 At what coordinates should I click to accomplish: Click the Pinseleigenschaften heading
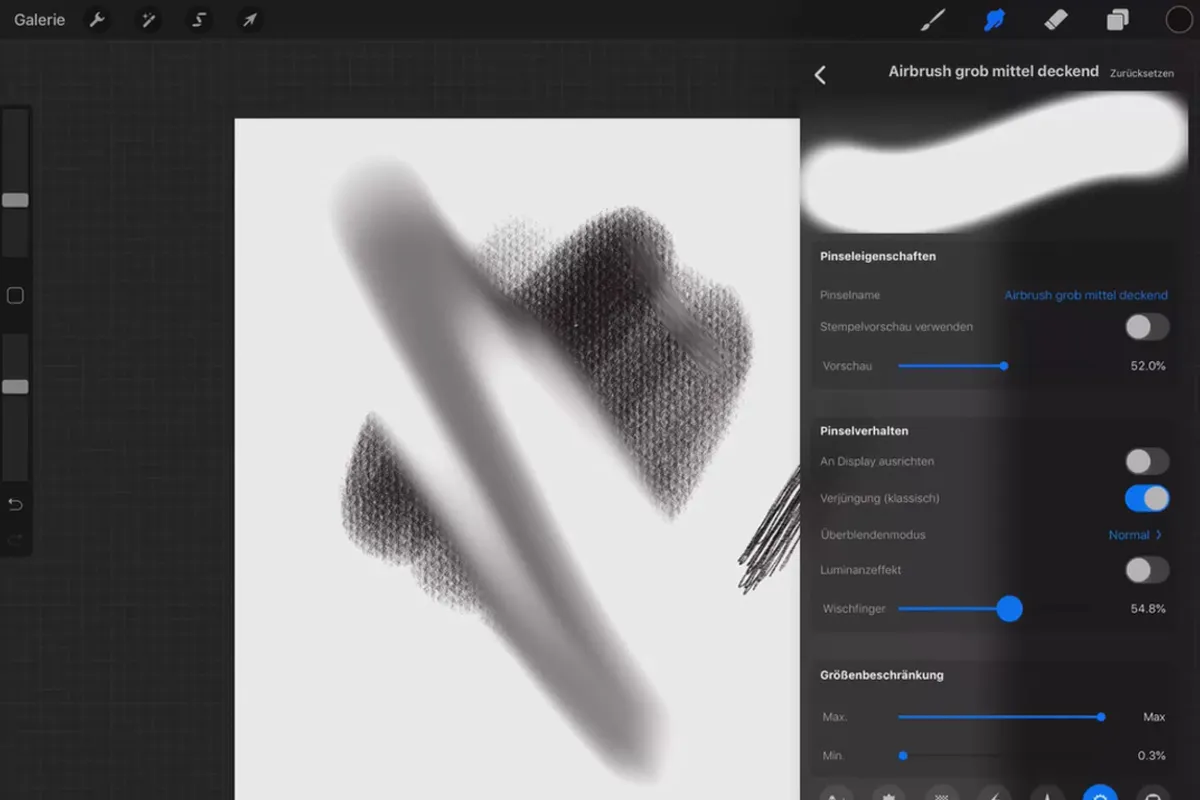878,256
